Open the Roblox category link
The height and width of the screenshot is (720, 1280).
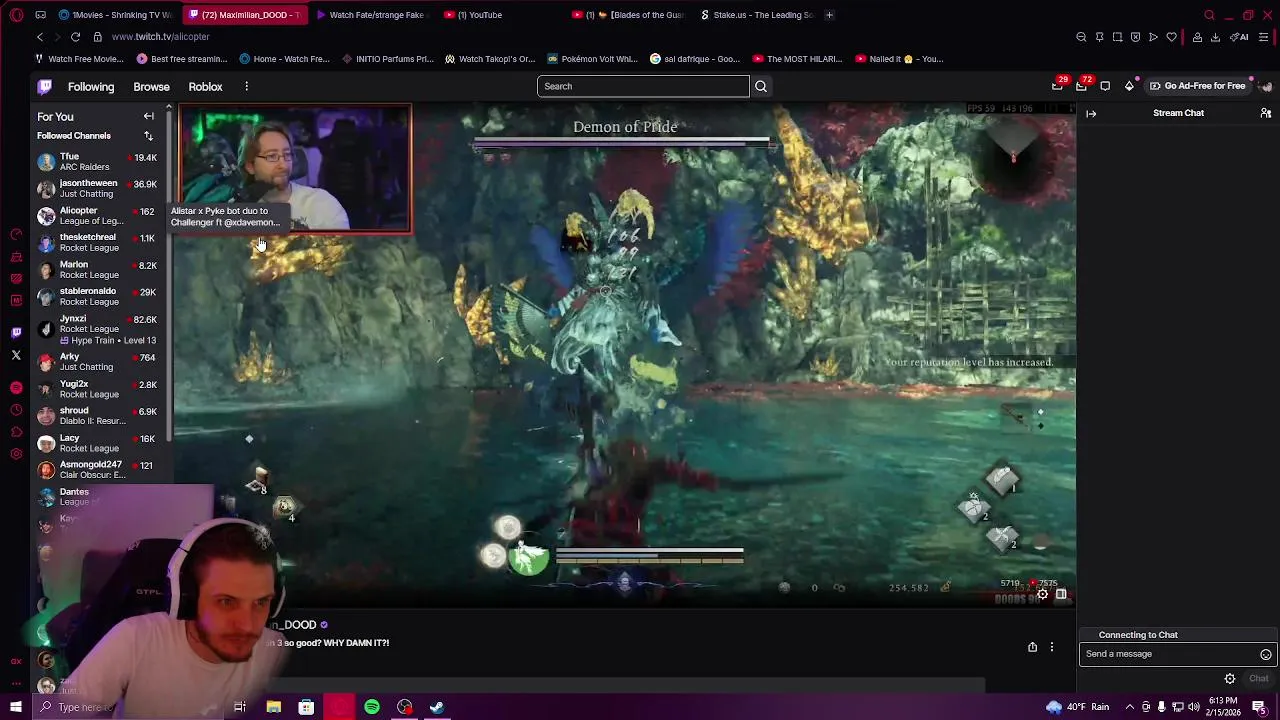pyautogui.click(x=206, y=87)
